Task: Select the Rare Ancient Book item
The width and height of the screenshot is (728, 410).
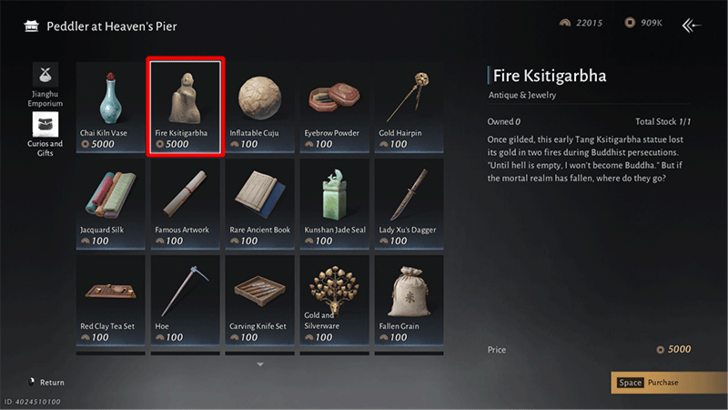Action: (260, 204)
